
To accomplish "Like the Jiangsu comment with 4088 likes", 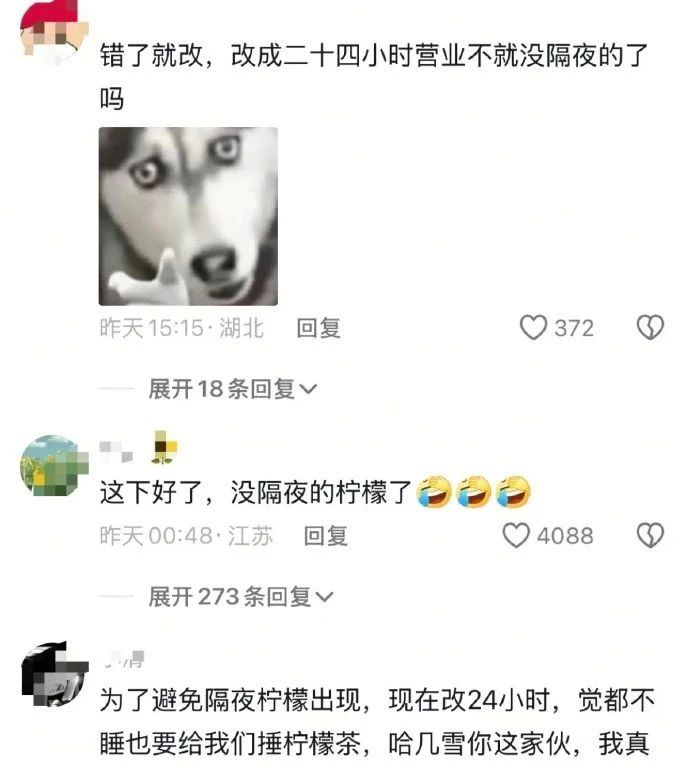I will click(x=516, y=535).
